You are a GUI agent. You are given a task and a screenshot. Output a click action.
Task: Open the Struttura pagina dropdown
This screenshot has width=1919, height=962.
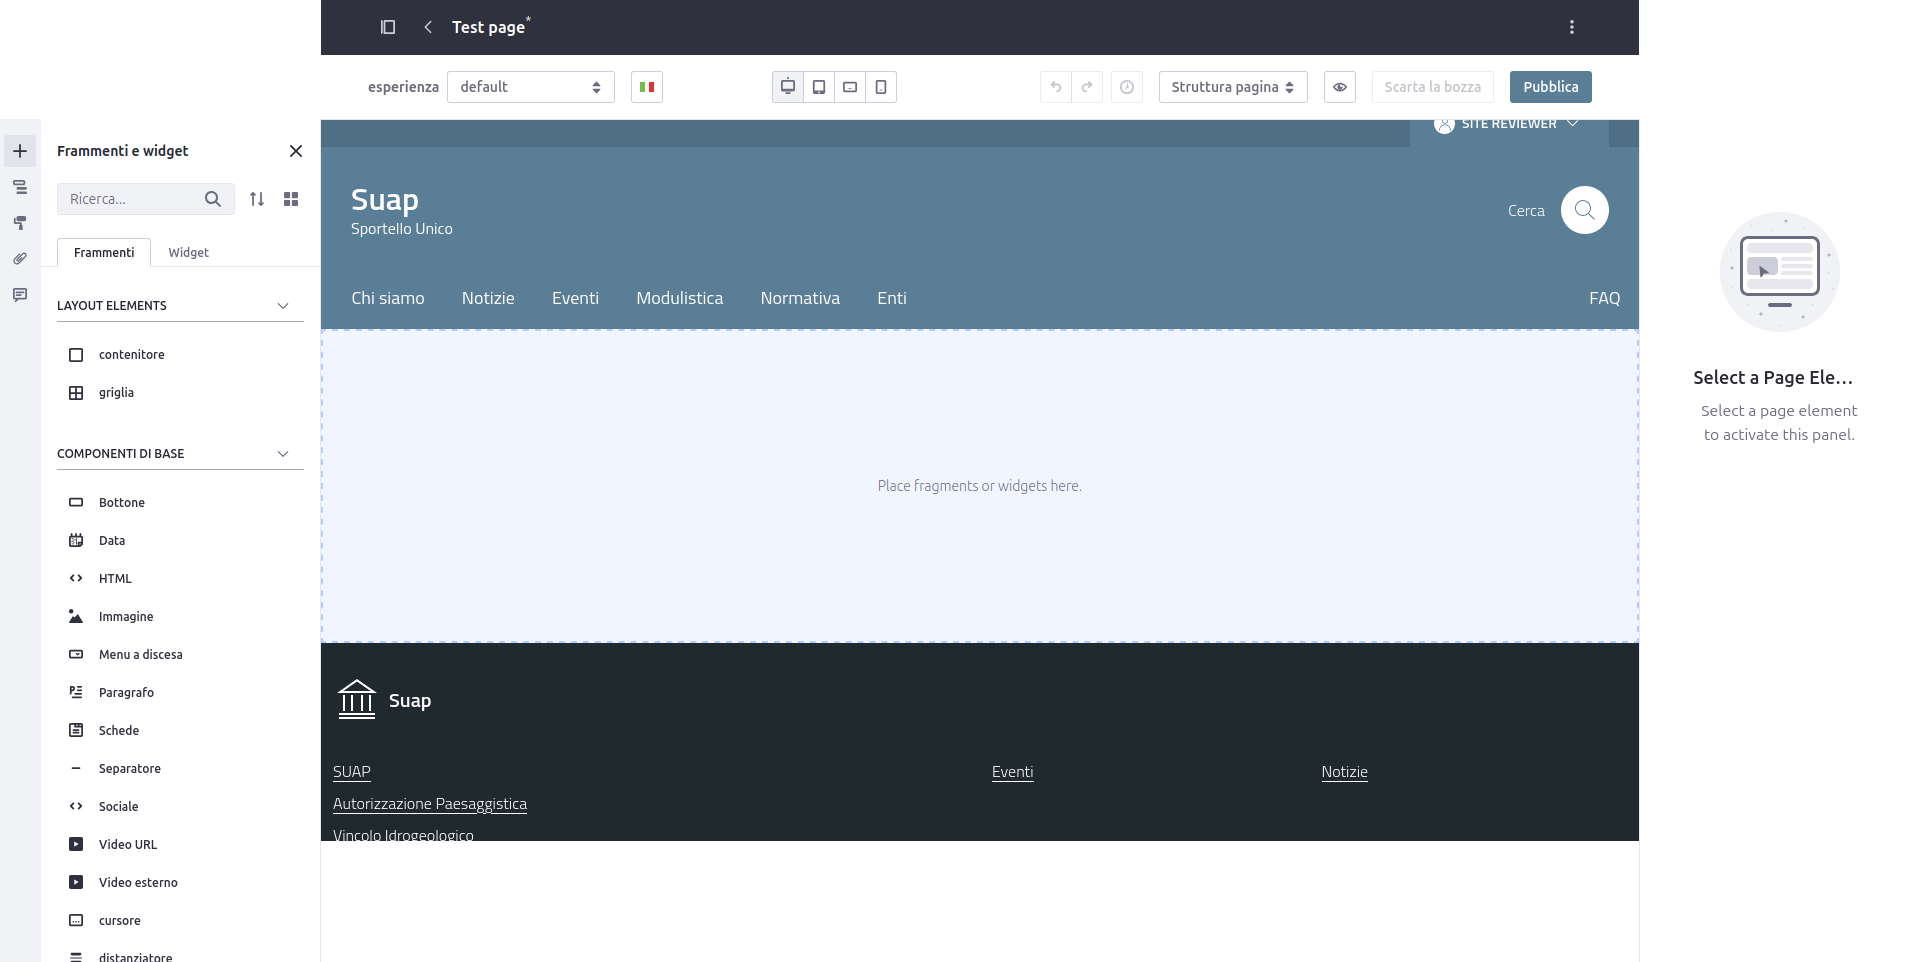coord(1232,87)
